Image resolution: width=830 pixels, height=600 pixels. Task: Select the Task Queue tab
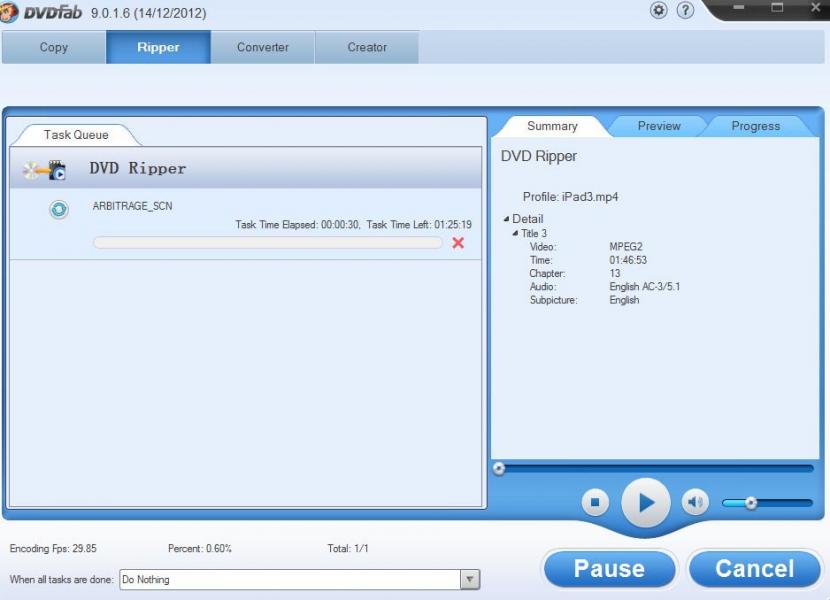point(76,135)
